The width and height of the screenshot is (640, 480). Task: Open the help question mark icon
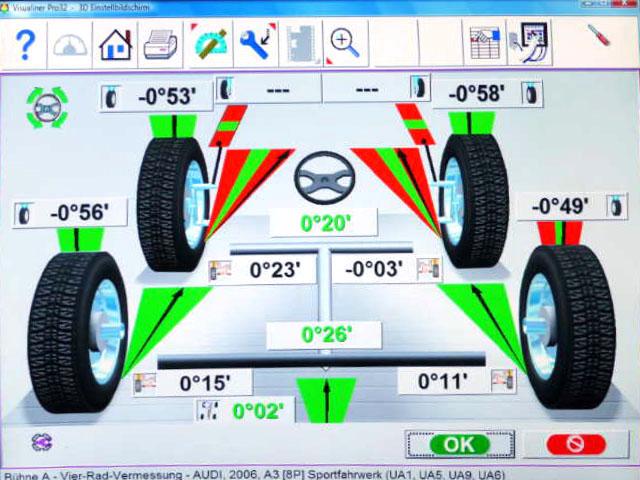pyautogui.click(x=25, y=44)
